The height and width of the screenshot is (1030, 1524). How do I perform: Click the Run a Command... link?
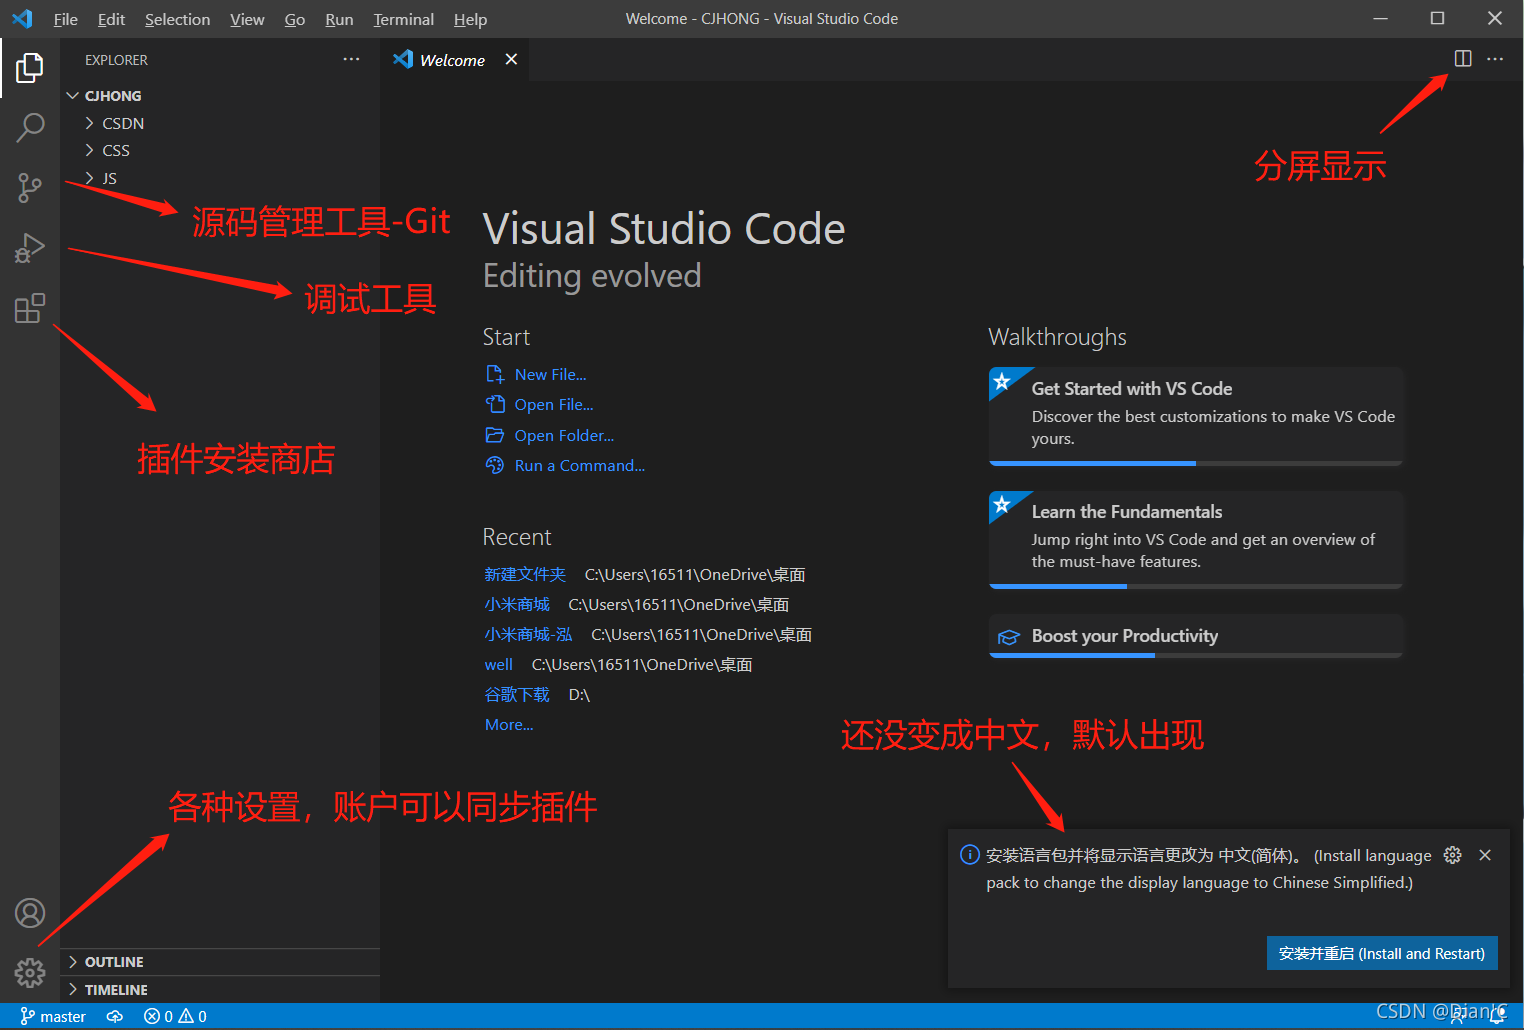point(579,466)
